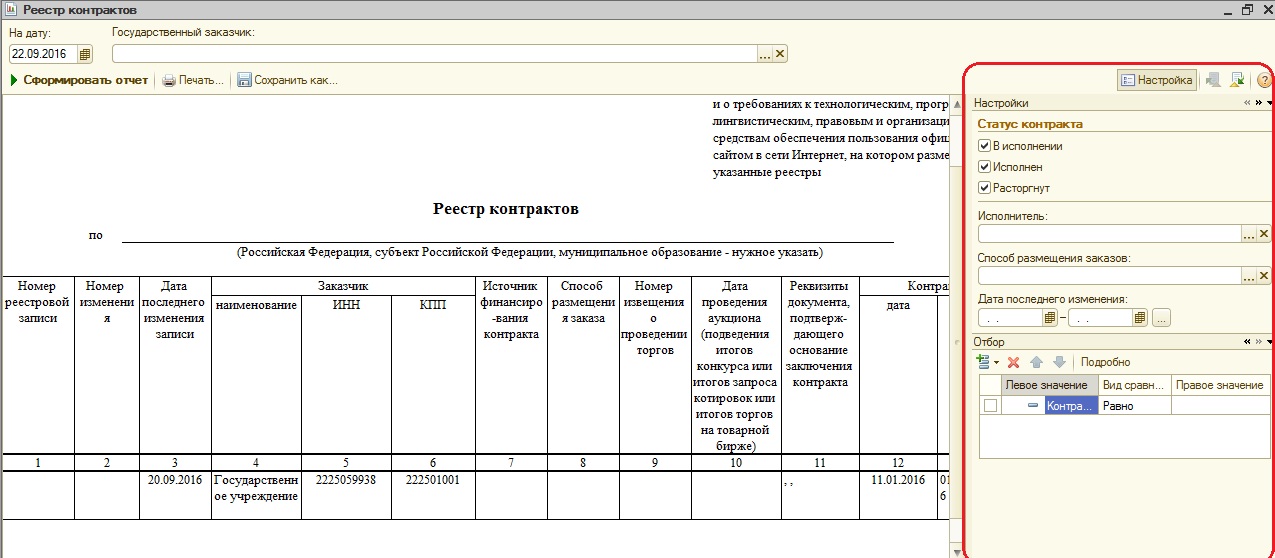Delete selected filter row with red X
Screen dimensions: 1275x558
1013,362
